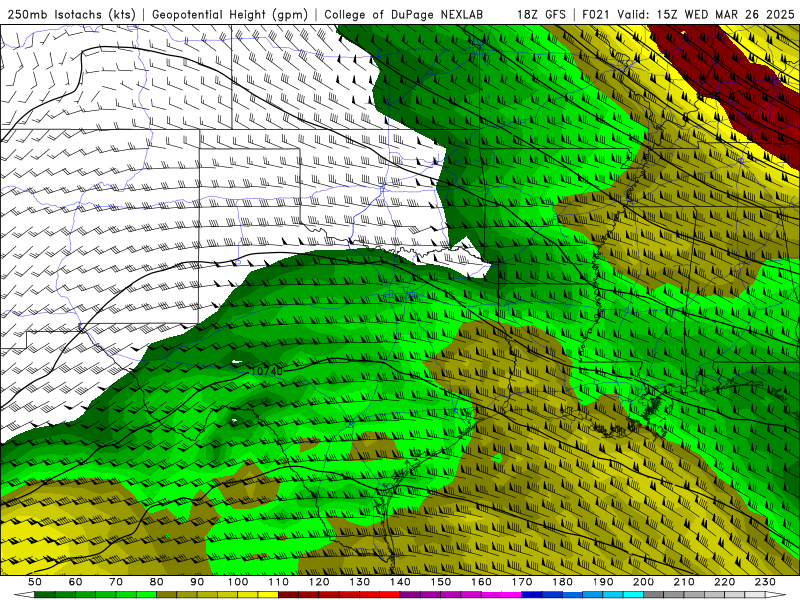
Task: Click the '130' colorbar scale label
Action: tap(359, 582)
